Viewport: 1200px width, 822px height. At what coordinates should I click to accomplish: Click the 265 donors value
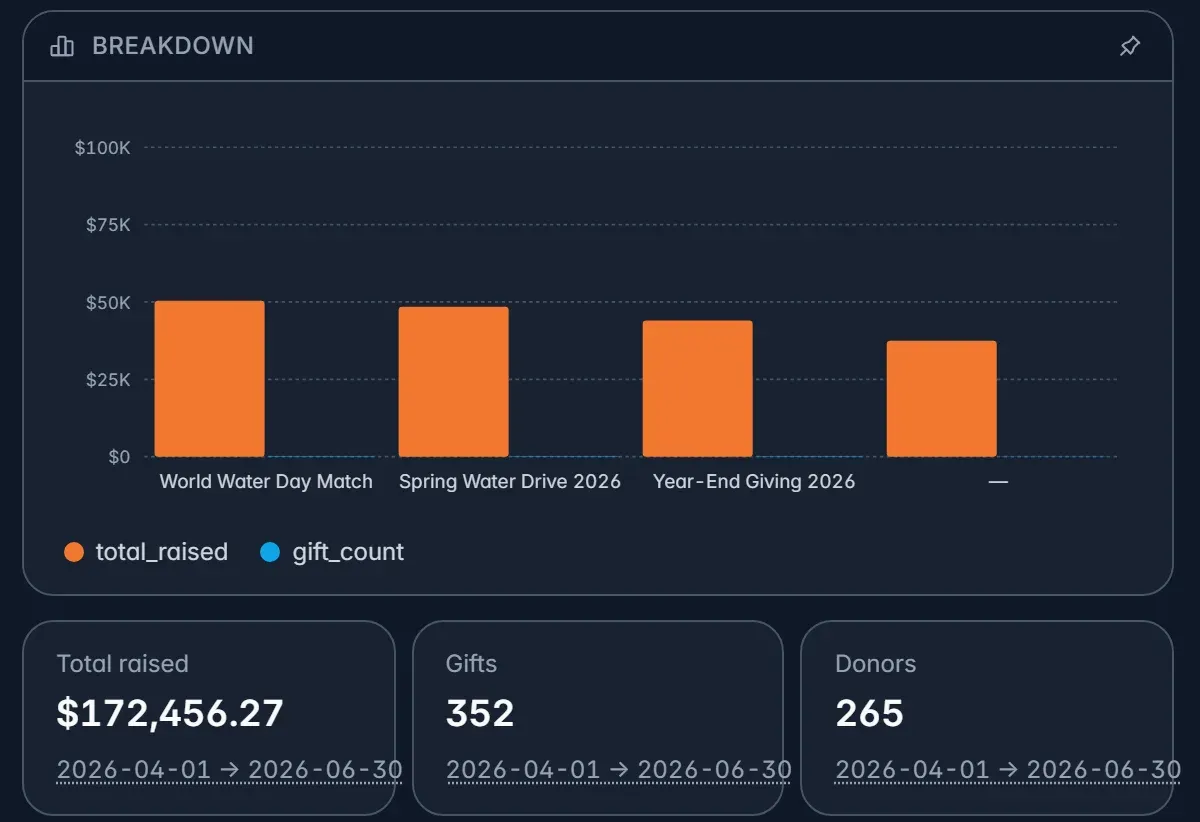click(869, 714)
